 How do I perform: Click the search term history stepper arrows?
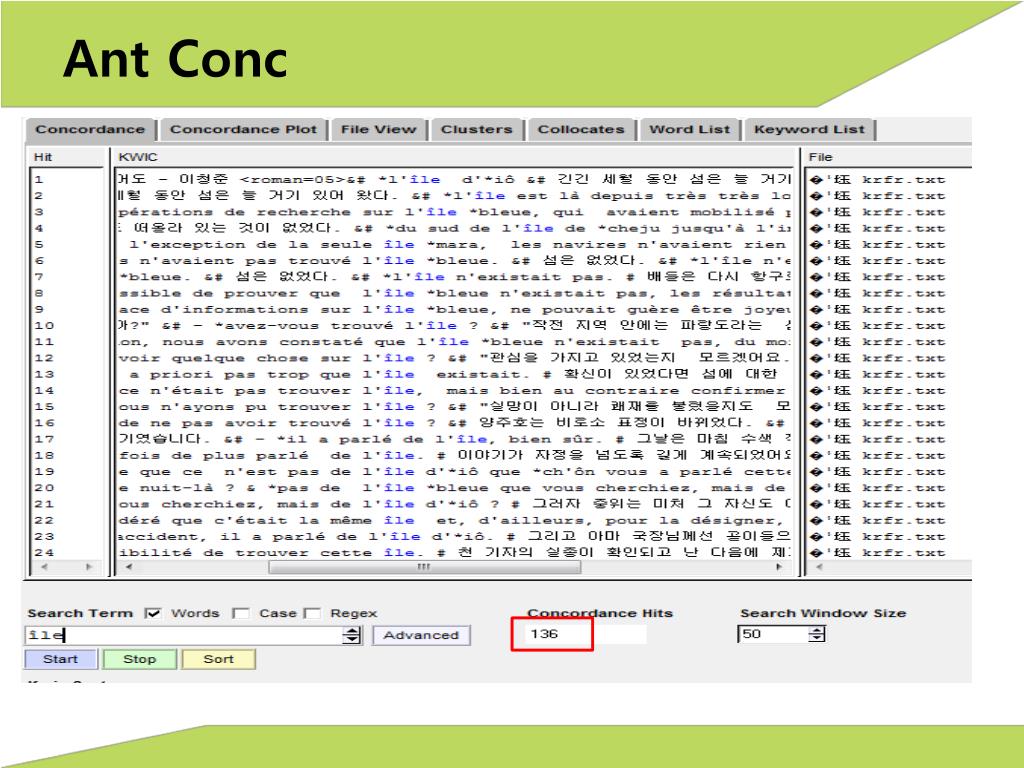(352, 635)
